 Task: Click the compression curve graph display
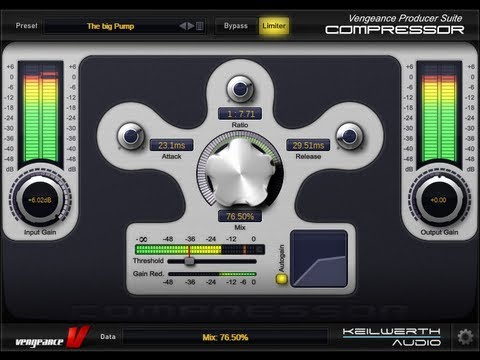319,259
